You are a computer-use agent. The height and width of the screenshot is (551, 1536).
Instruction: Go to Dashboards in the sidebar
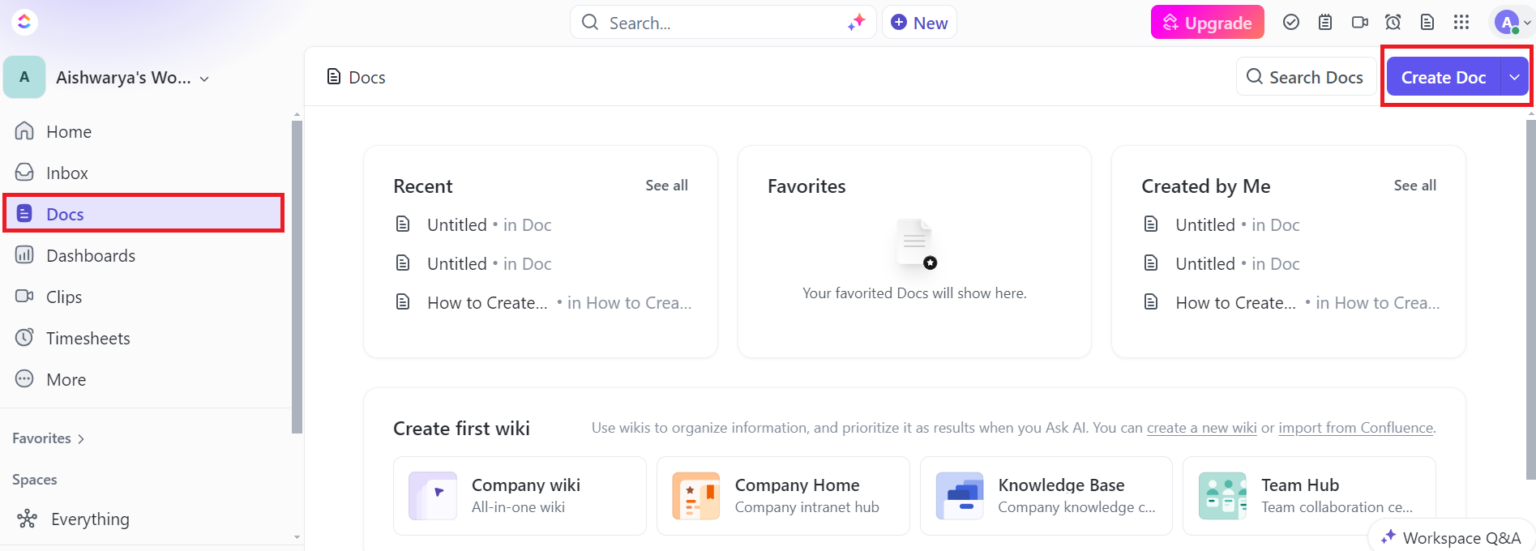click(x=90, y=255)
